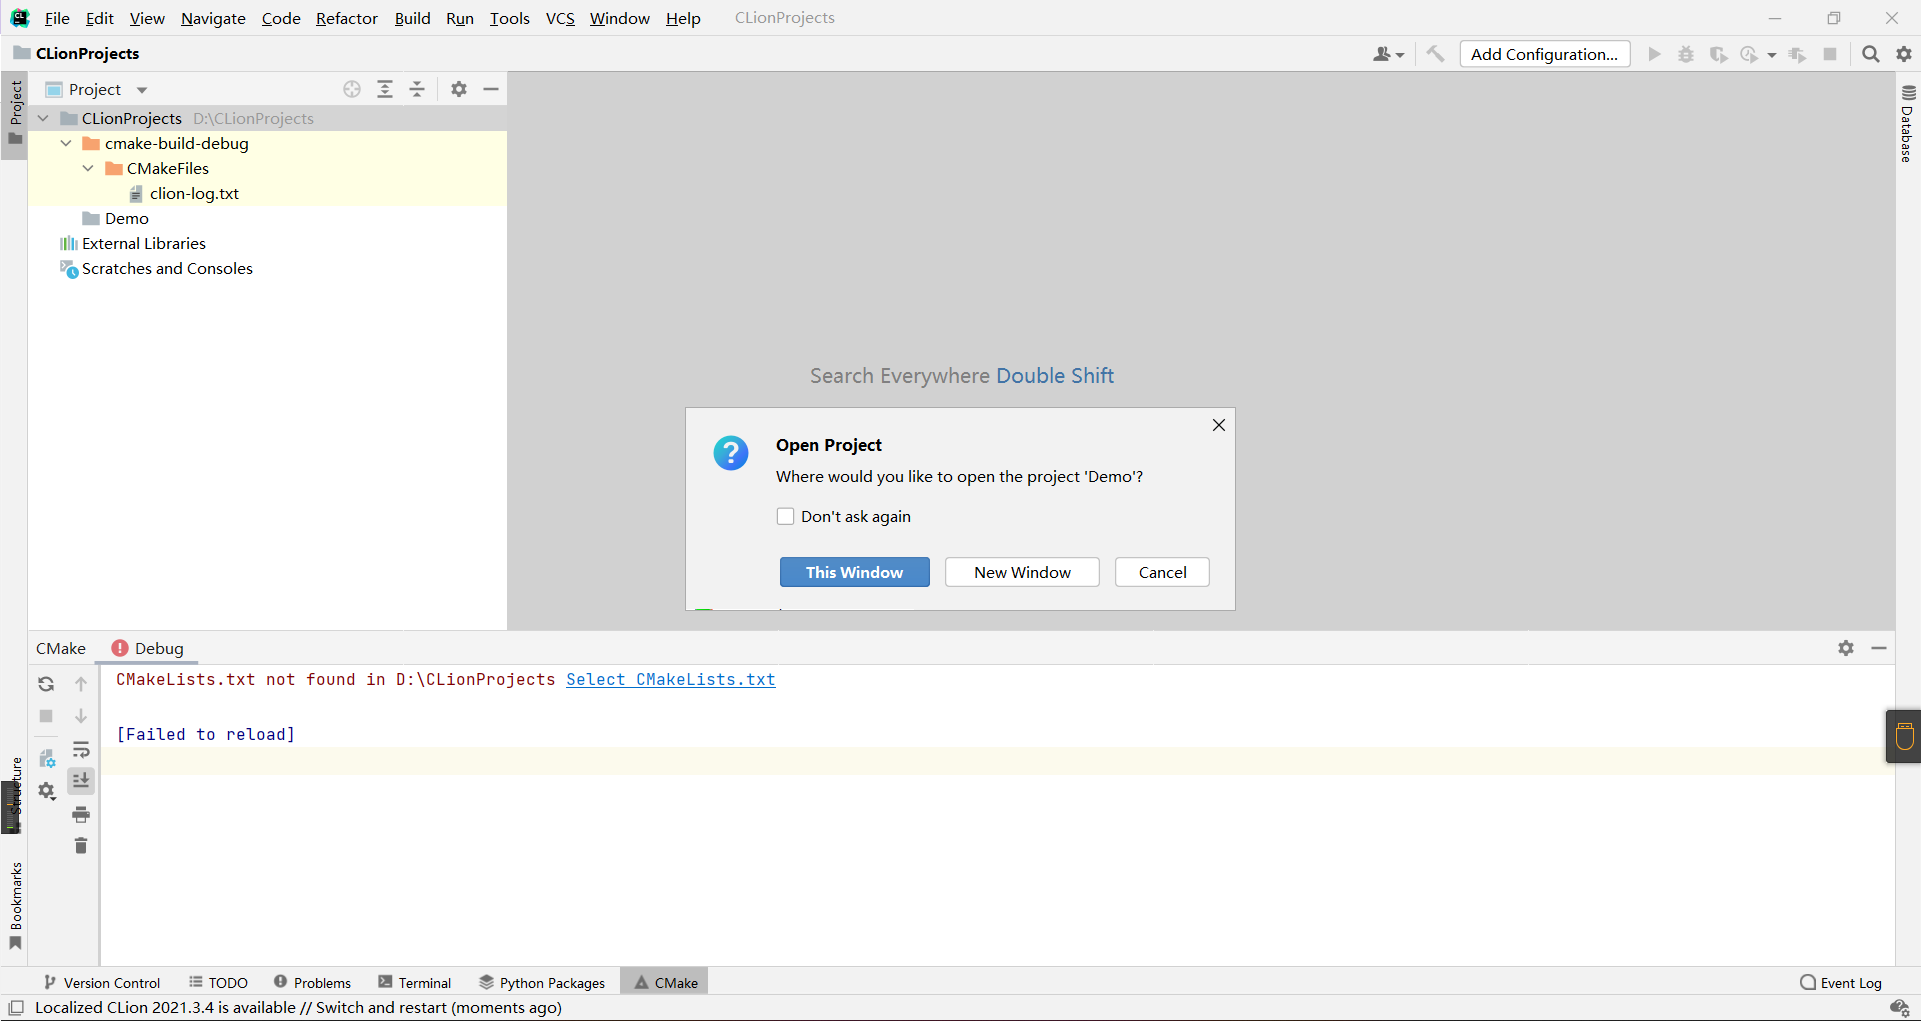Screen dimensions: 1921x1021
Task: Open Search Everywhere magnifier icon
Action: (x=1871, y=54)
